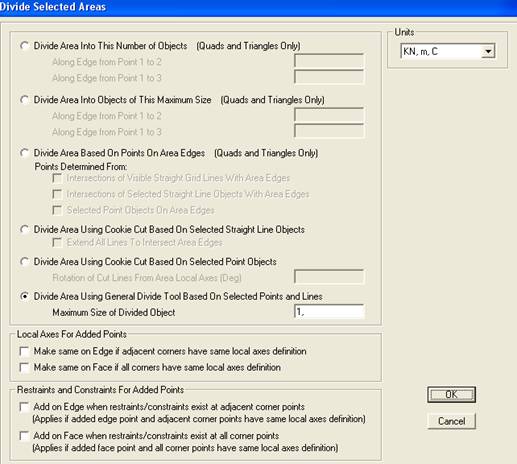517x464 pixels.
Task: Check Intersections of Selected Straight Line Objects
Action: [57, 194]
